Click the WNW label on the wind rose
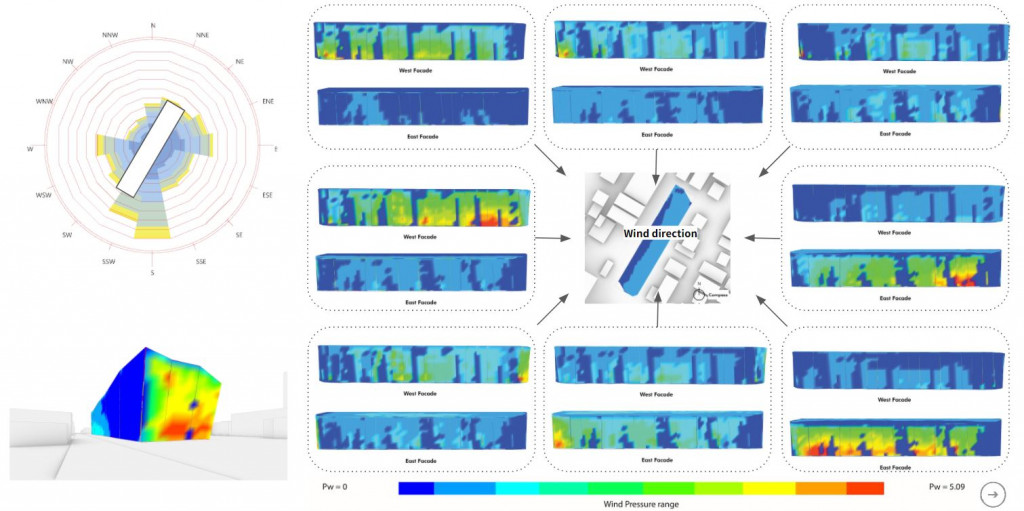Image resolution: width=1024 pixels, height=511 pixels. tap(44, 102)
